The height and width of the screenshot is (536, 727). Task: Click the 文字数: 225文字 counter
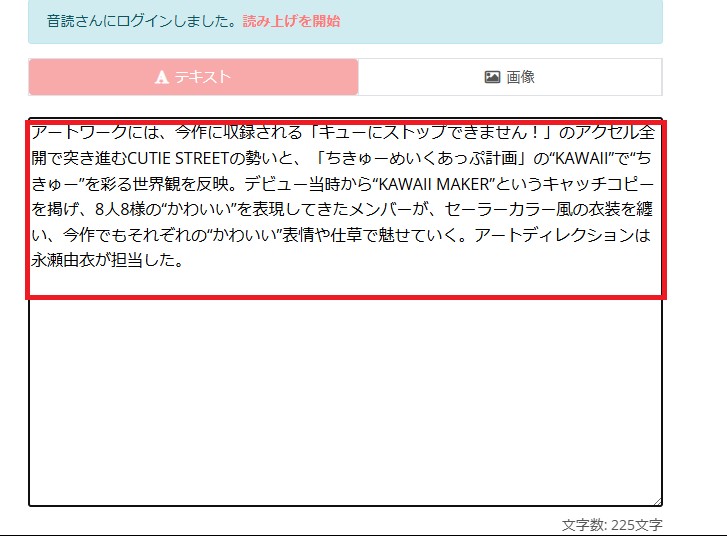(612, 525)
